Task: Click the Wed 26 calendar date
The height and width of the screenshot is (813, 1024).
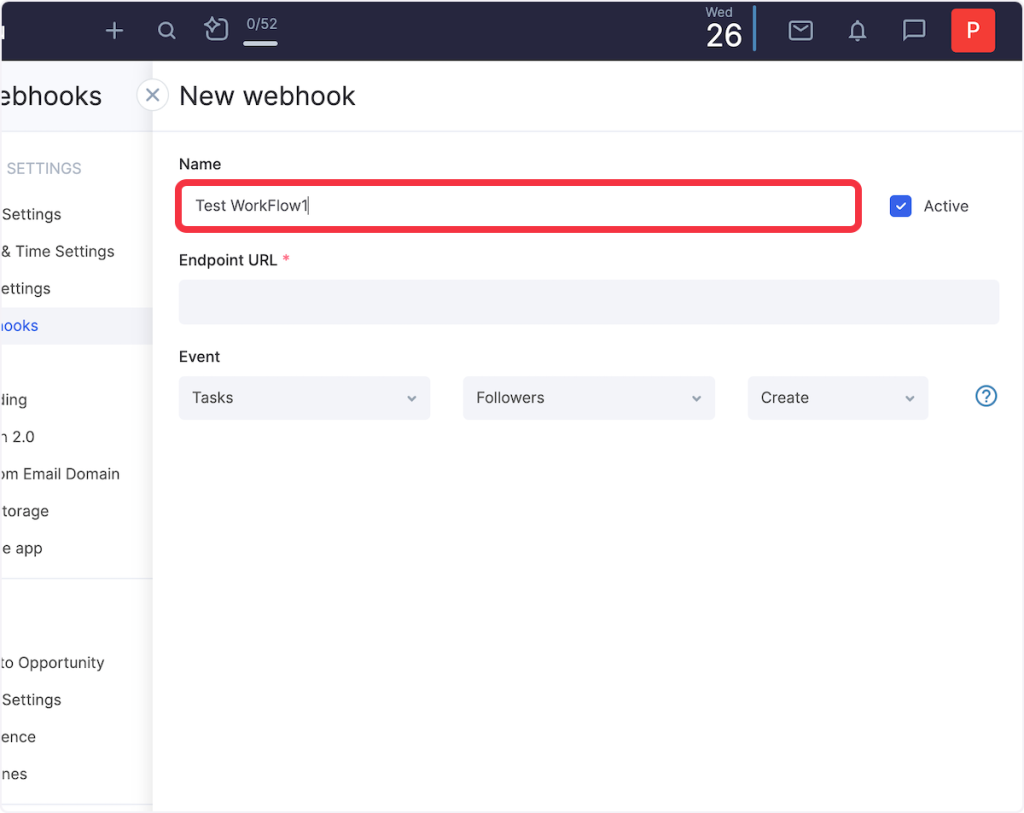Action: point(722,29)
